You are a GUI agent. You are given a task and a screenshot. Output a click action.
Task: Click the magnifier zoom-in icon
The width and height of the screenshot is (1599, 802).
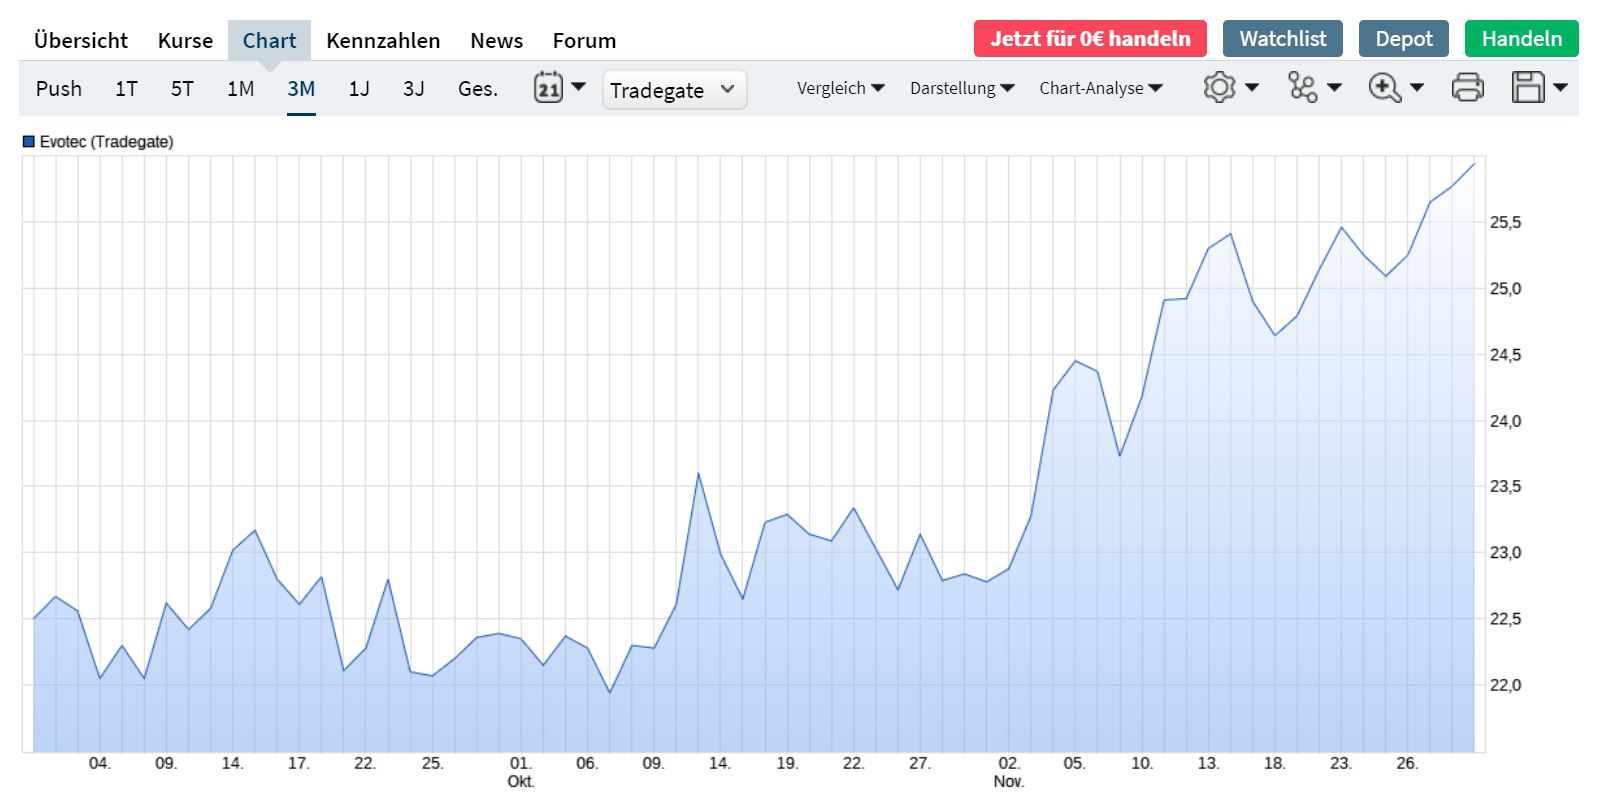[x=1385, y=88]
